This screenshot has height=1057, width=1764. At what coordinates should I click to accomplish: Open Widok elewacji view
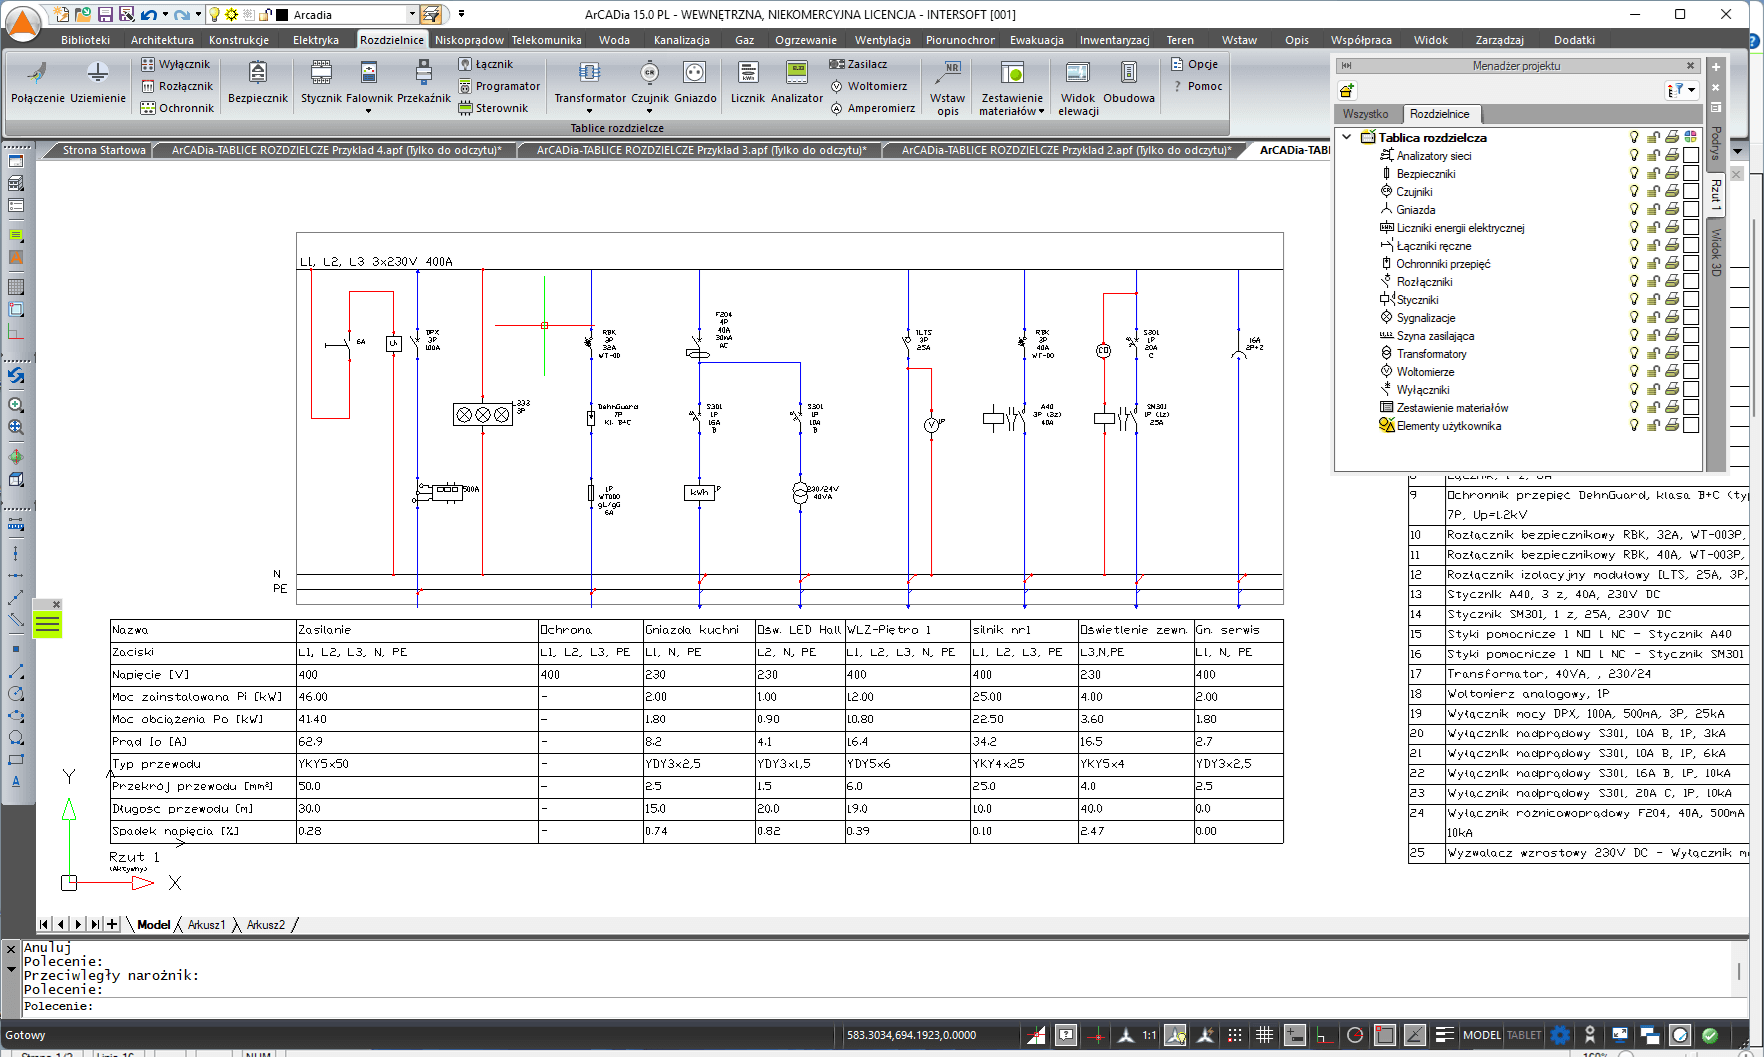[1078, 88]
